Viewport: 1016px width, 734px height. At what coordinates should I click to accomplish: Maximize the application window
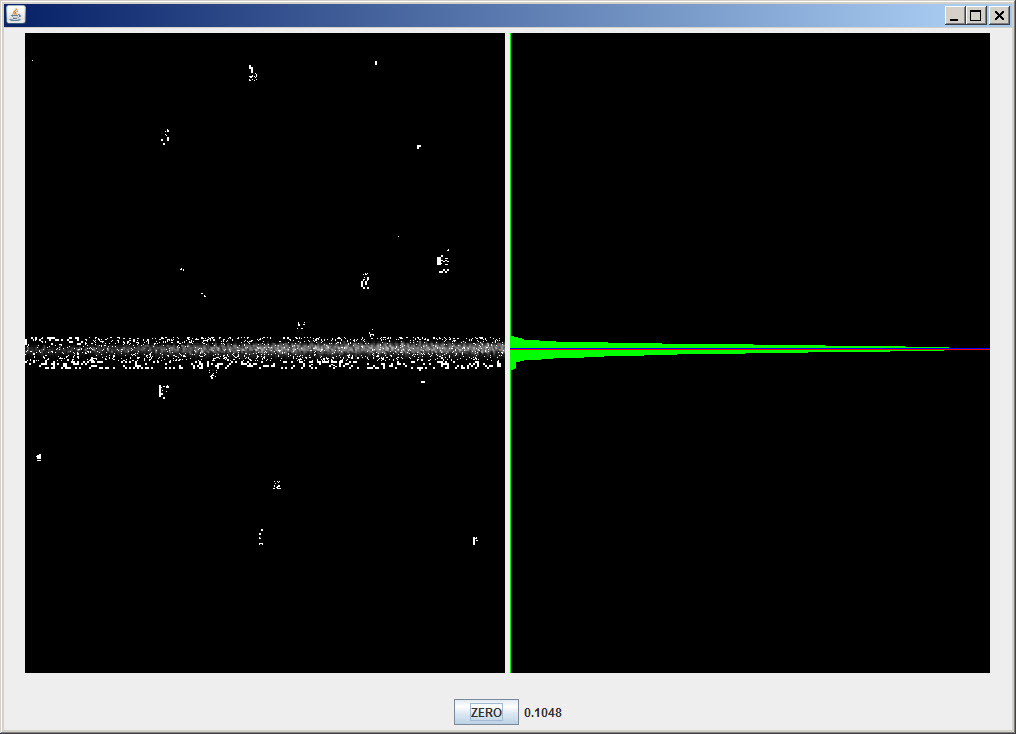(976, 16)
